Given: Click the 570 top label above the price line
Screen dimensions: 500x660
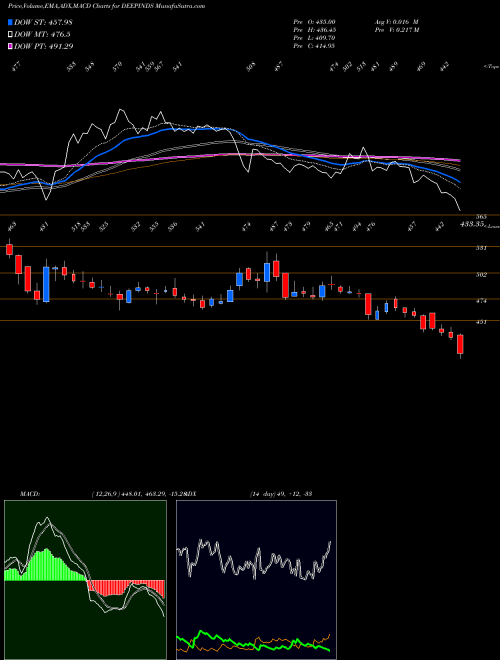Looking at the screenshot, I should click(117, 66).
